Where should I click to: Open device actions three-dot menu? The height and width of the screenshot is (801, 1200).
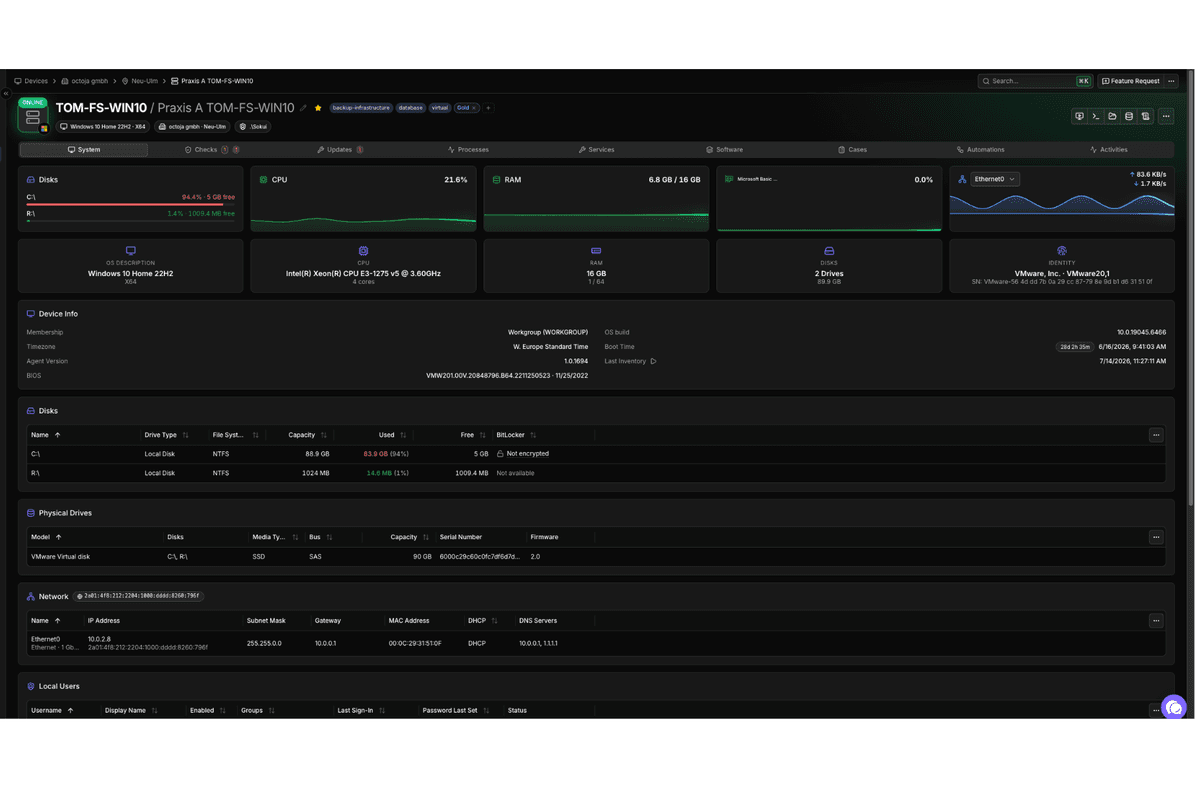pos(1166,117)
